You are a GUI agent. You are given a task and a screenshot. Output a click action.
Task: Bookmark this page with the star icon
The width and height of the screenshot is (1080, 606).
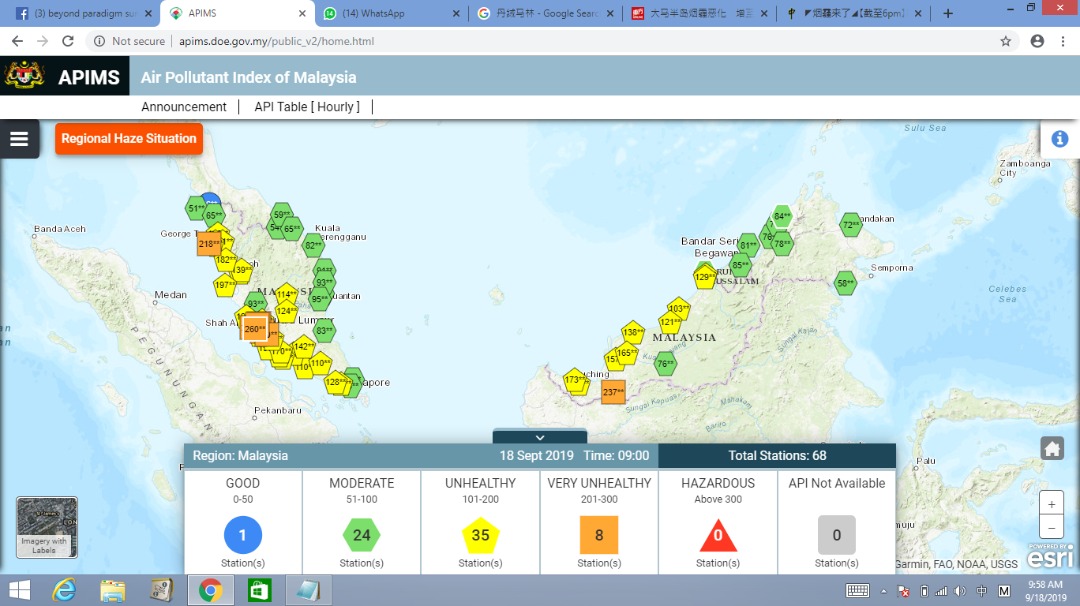point(1006,41)
